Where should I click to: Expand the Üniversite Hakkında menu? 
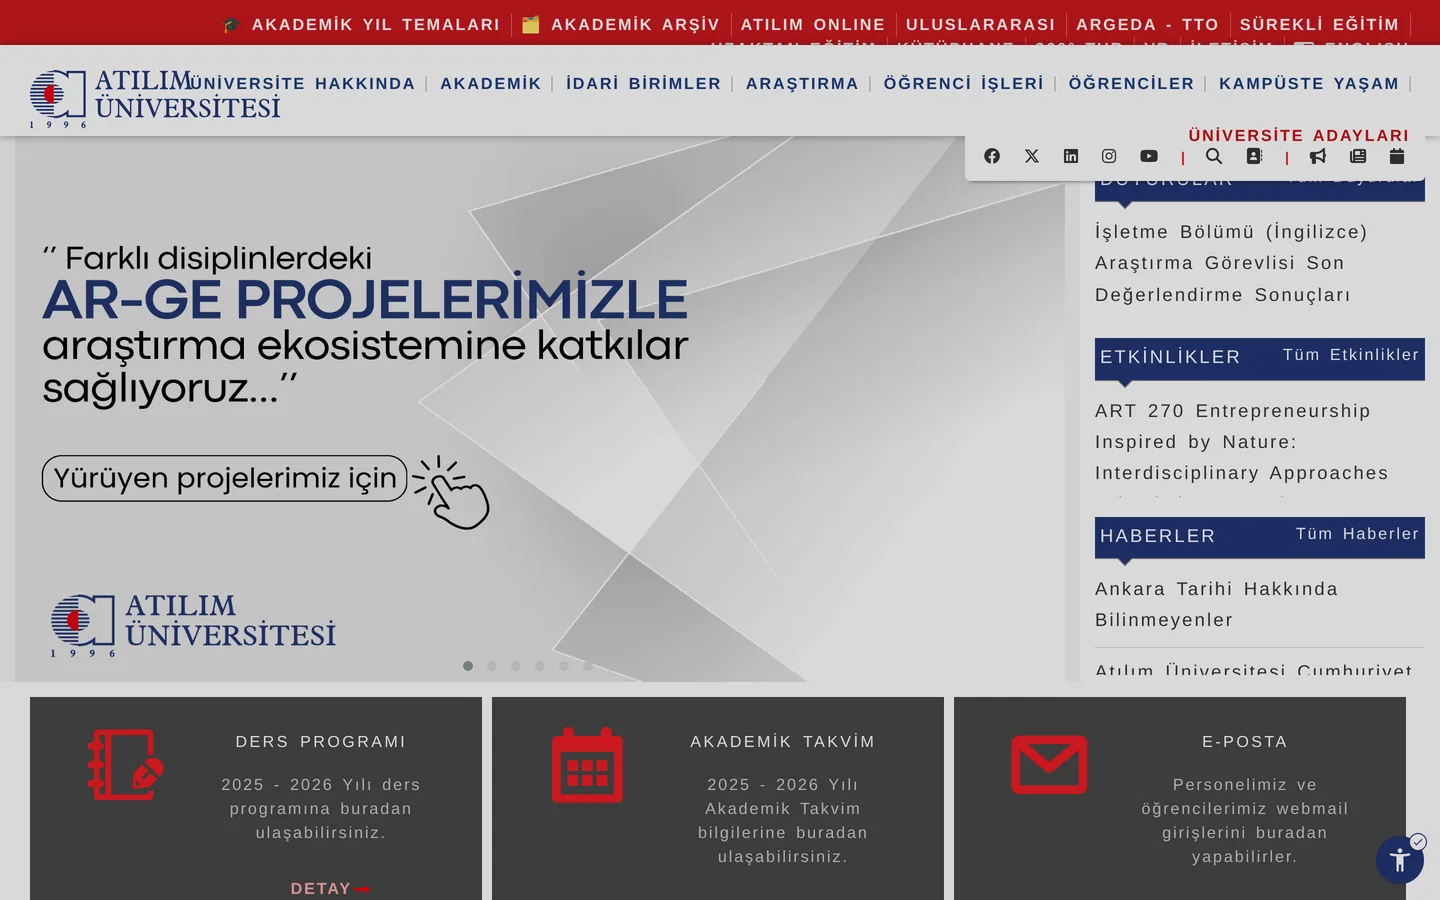[302, 83]
